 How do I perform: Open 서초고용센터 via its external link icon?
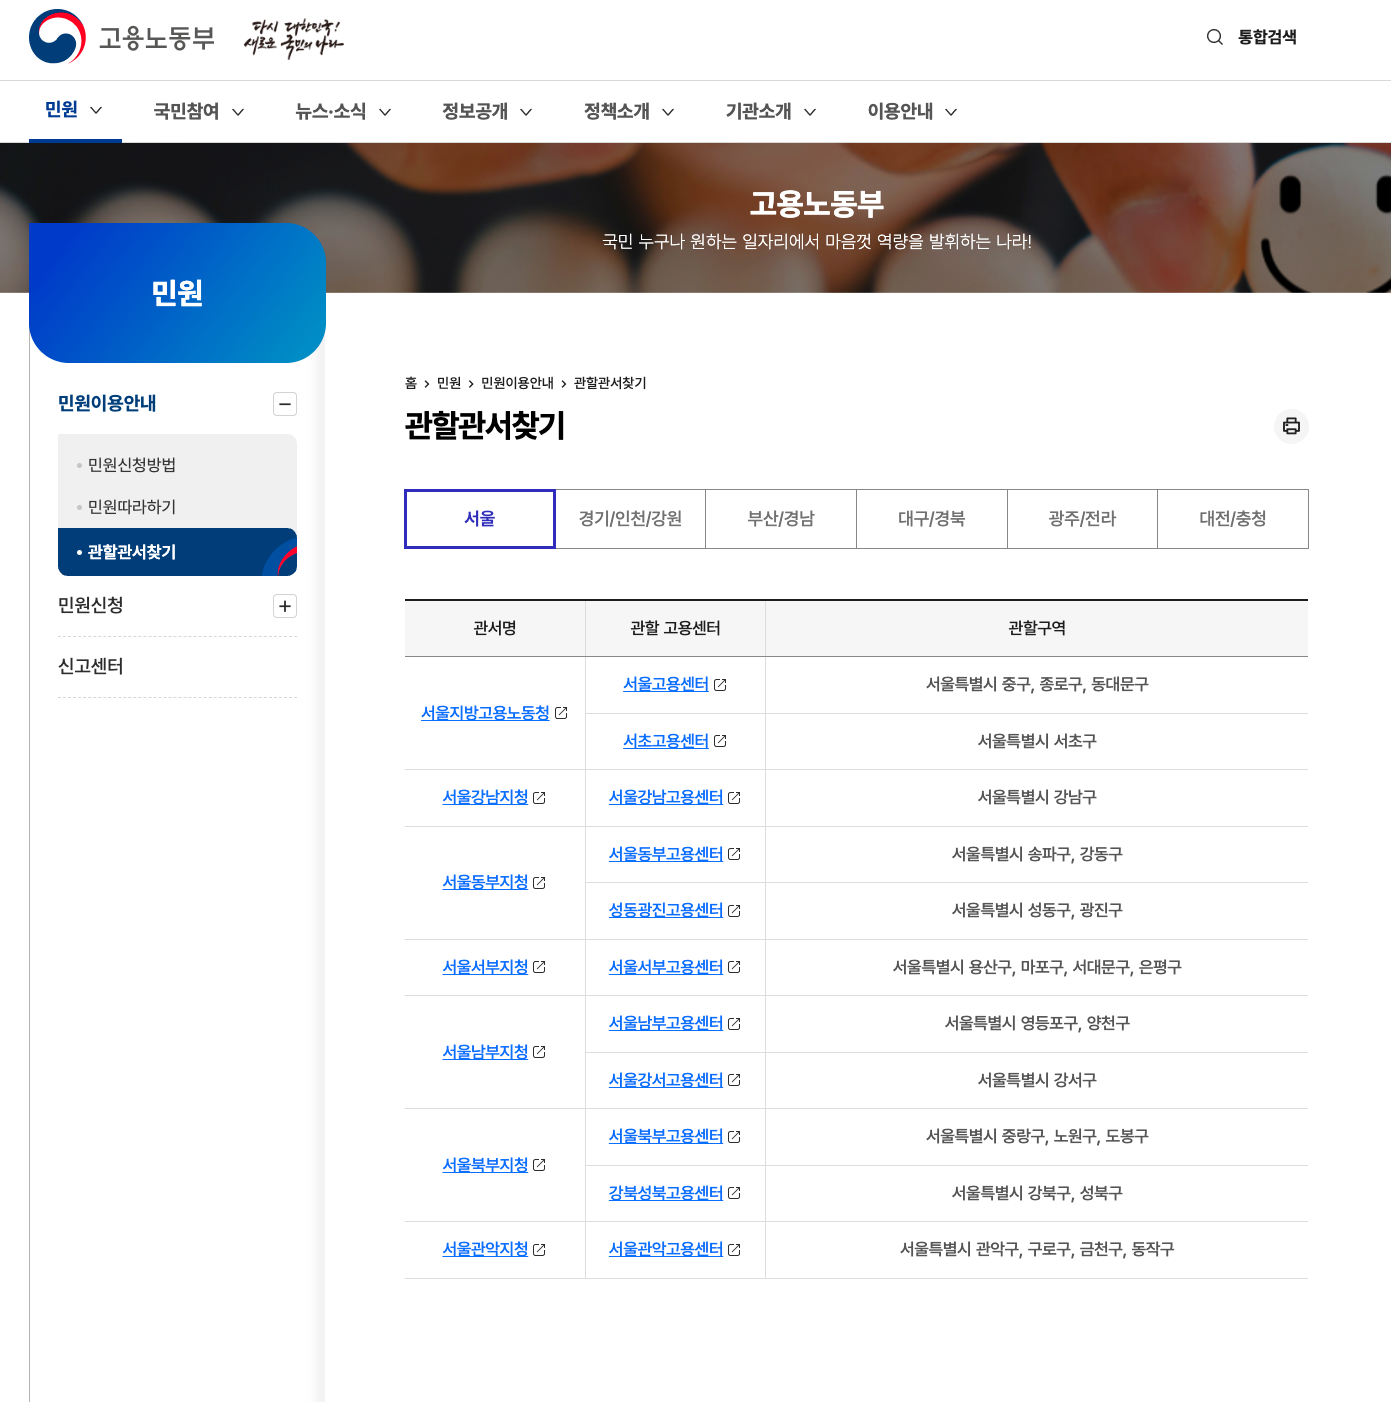pyautogui.click(x=722, y=741)
